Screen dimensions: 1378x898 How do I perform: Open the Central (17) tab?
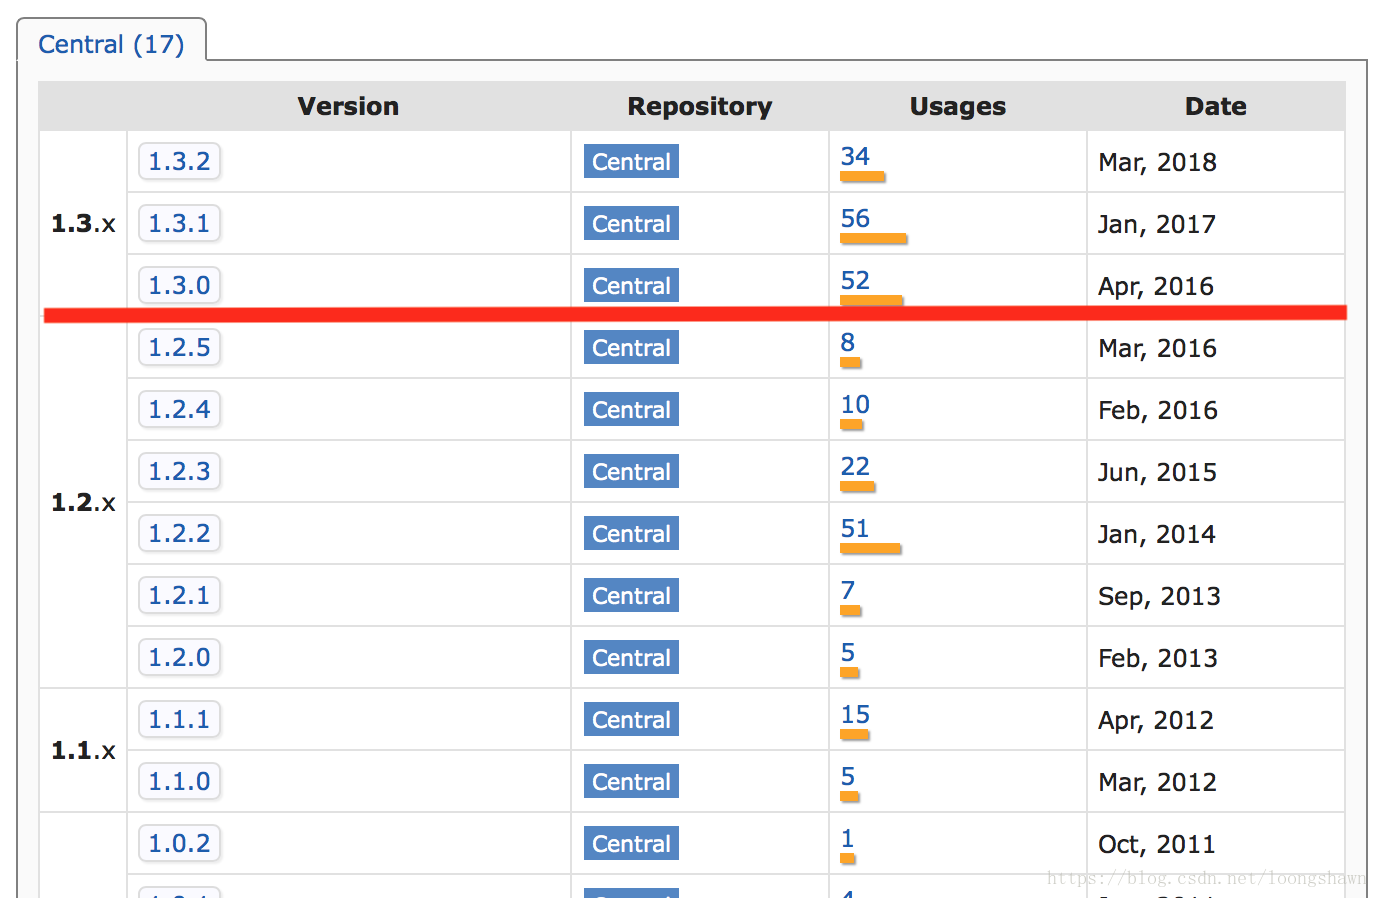point(111,44)
